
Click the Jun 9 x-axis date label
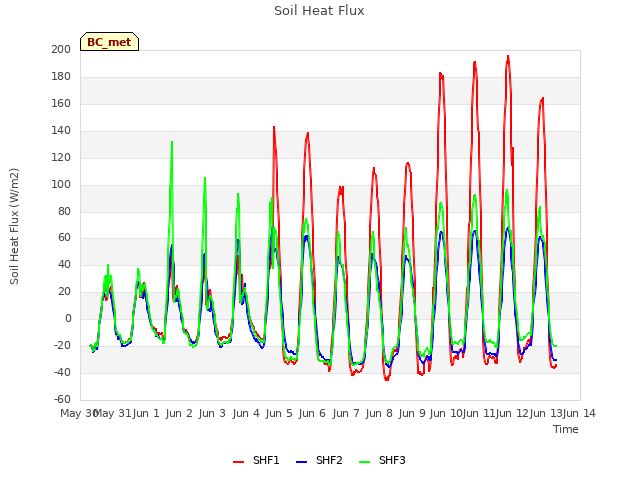412,413
